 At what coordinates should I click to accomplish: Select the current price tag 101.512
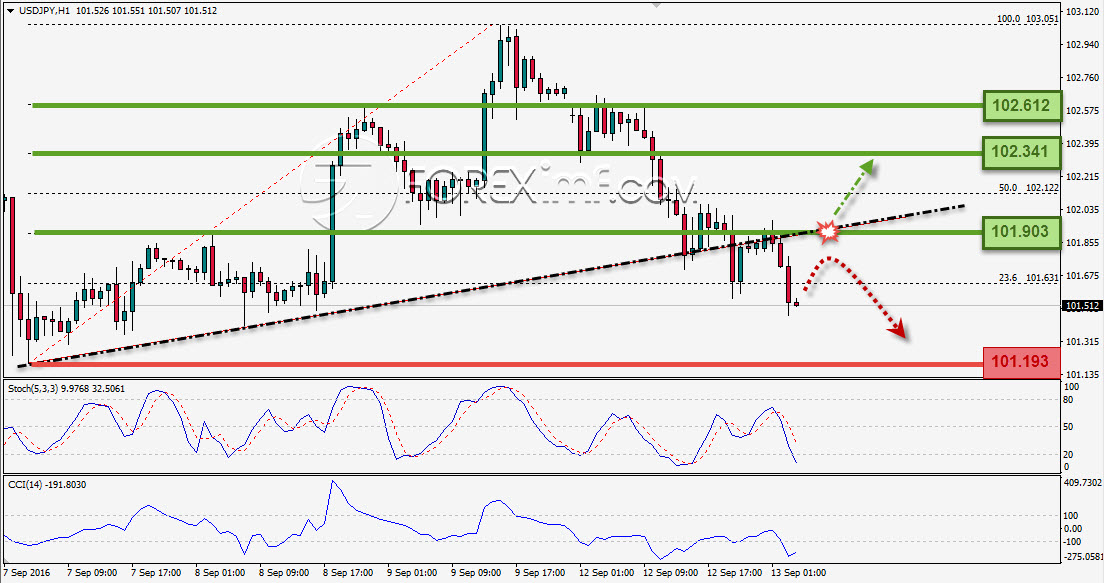[x=1082, y=306]
